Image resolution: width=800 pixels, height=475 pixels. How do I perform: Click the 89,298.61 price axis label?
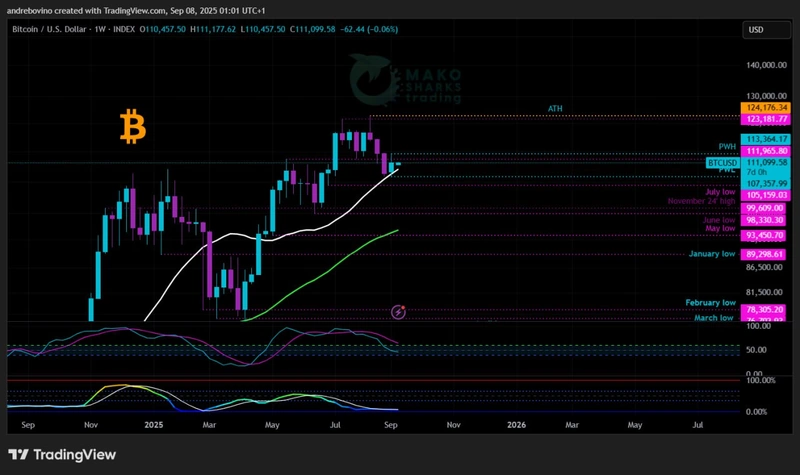coord(765,255)
